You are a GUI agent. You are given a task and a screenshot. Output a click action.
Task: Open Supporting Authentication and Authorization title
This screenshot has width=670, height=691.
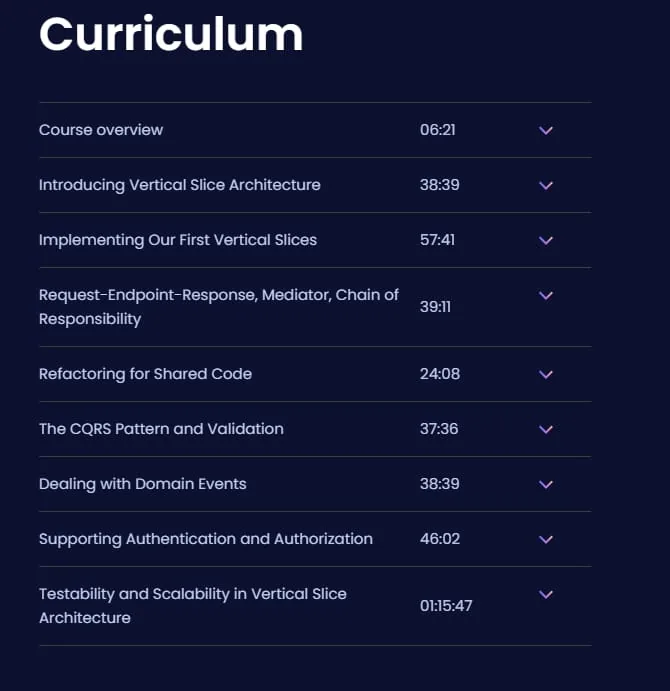(x=206, y=539)
